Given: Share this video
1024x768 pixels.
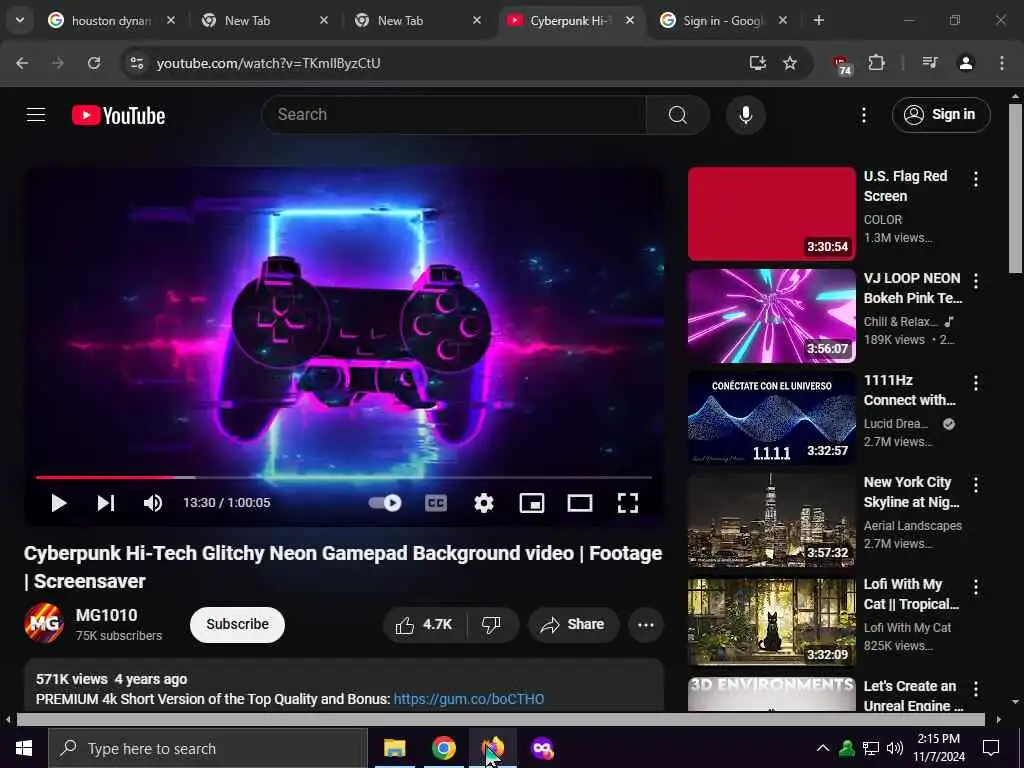Looking at the screenshot, I should 573,625.
